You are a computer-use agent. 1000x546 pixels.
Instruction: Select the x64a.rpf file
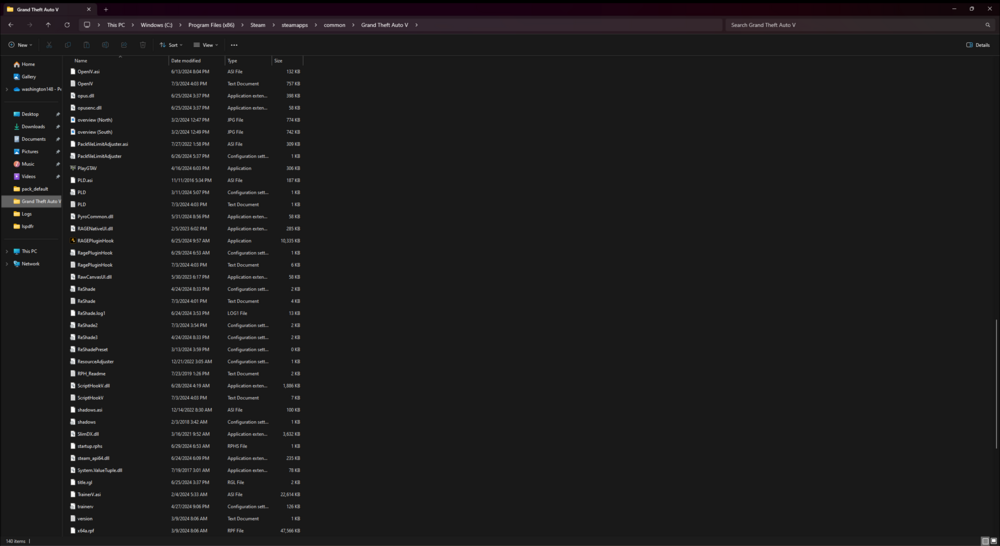86,531
